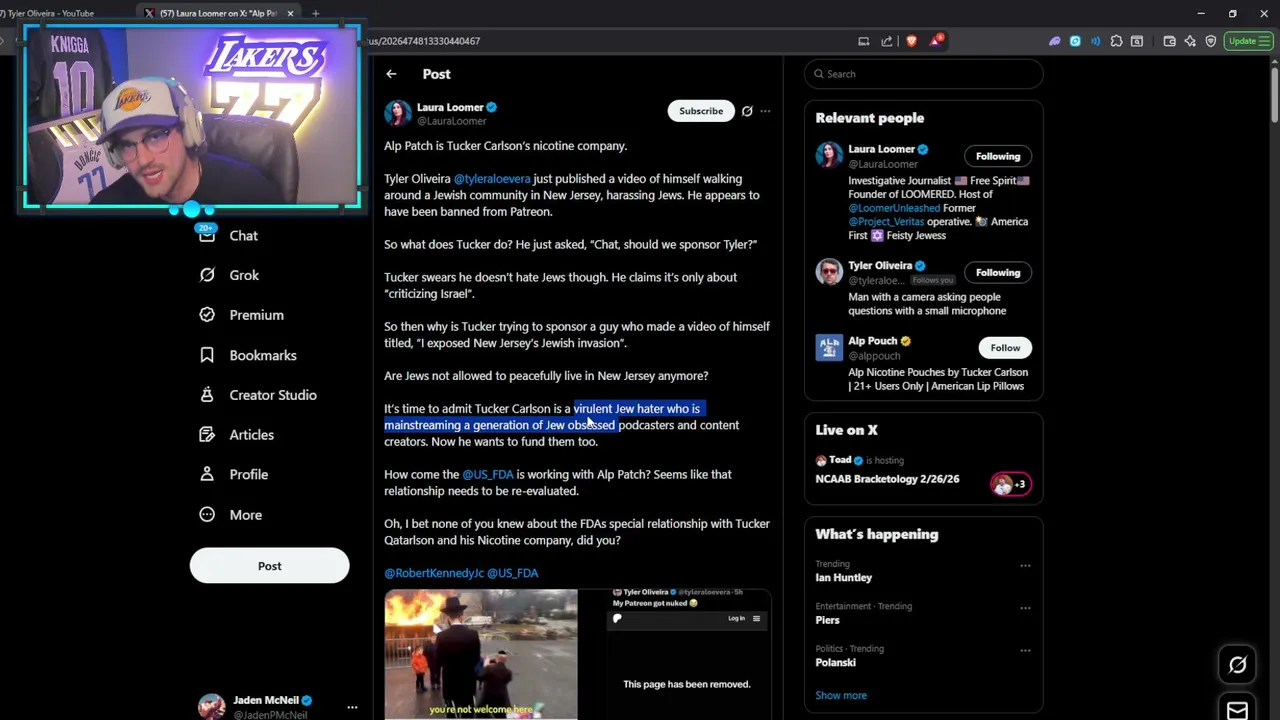The height and width of the screenshot is (720, 1280).
Task: Click the Brave Shields lion icon
Action: pyautogui.click(x=911, y=41)
